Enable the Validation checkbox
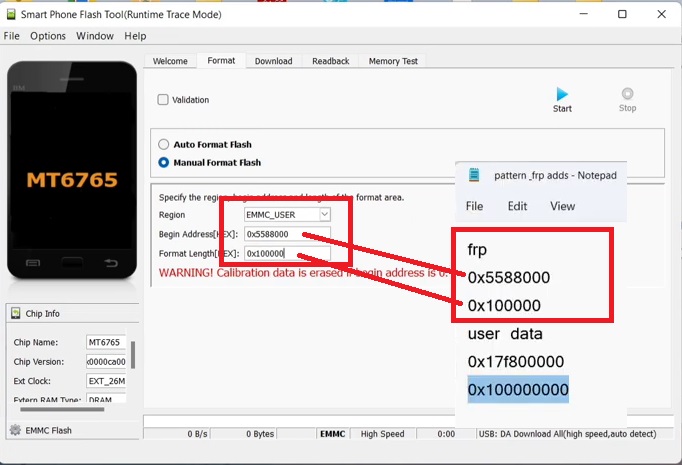 (163, 100)
